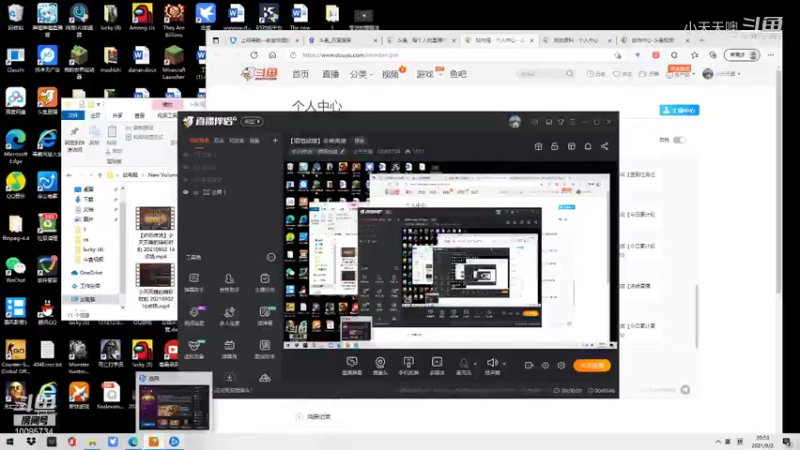The height and width of the screenshot is (450, 800).
Task: Open the Edge browser three-dot menu
Action: pos(771,55)
